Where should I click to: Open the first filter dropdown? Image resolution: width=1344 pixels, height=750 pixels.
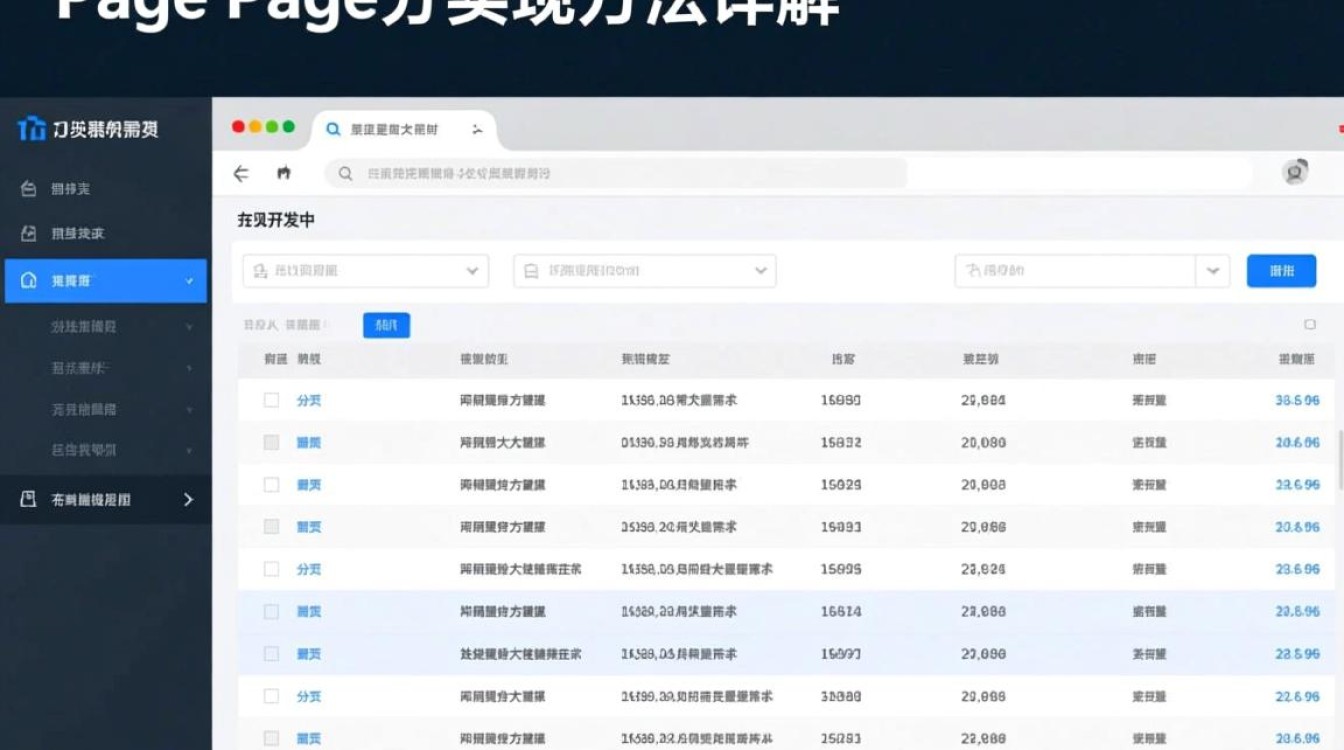(364, 270)
